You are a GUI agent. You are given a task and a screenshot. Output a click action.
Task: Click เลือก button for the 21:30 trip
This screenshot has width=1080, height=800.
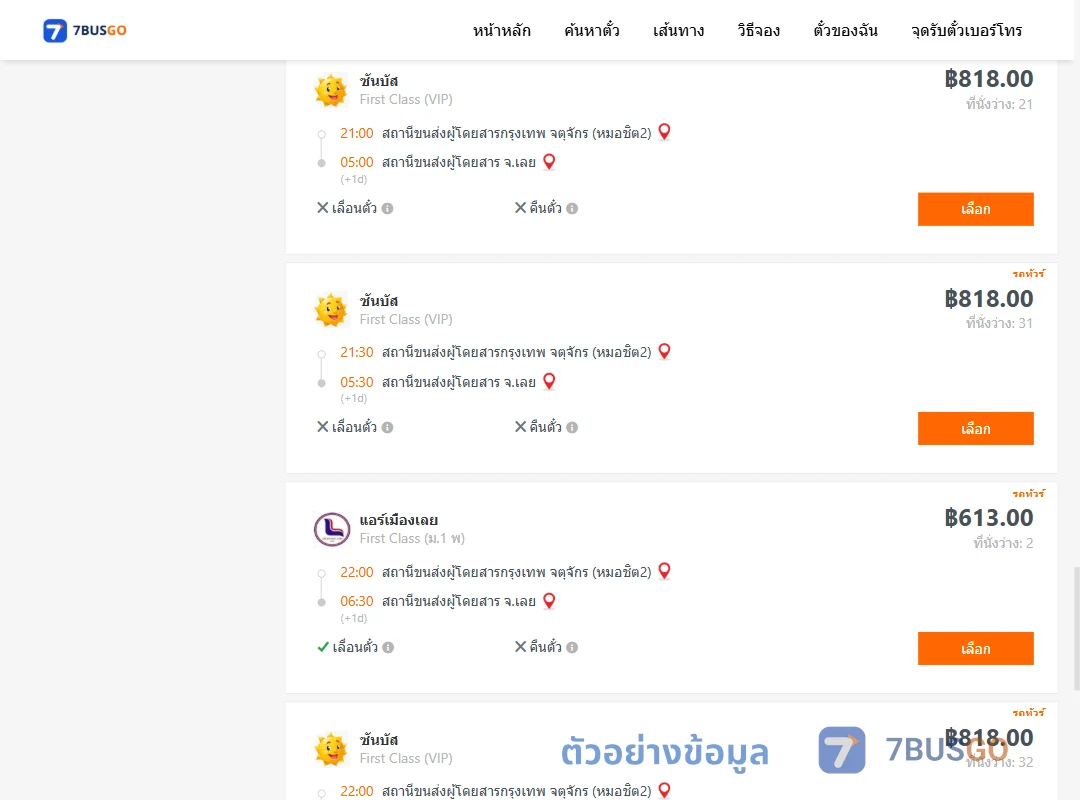[x=975, y=429]
